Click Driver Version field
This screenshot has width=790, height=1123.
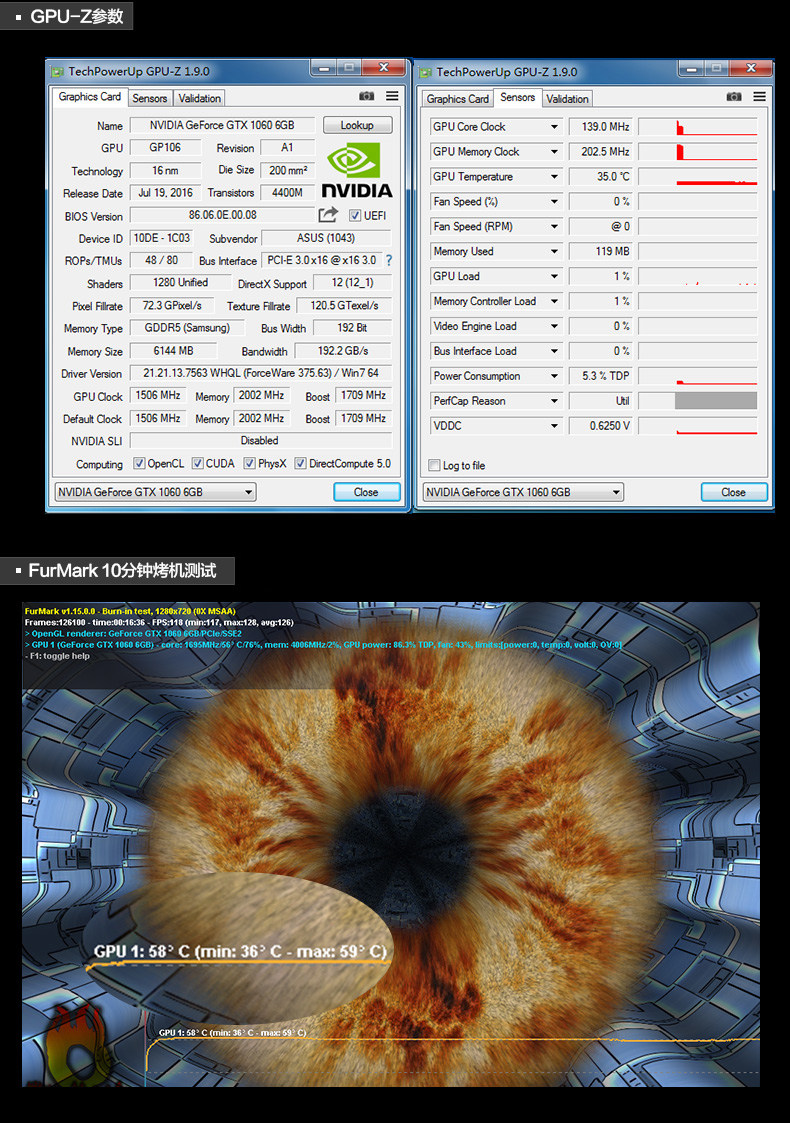click(261, 373)
